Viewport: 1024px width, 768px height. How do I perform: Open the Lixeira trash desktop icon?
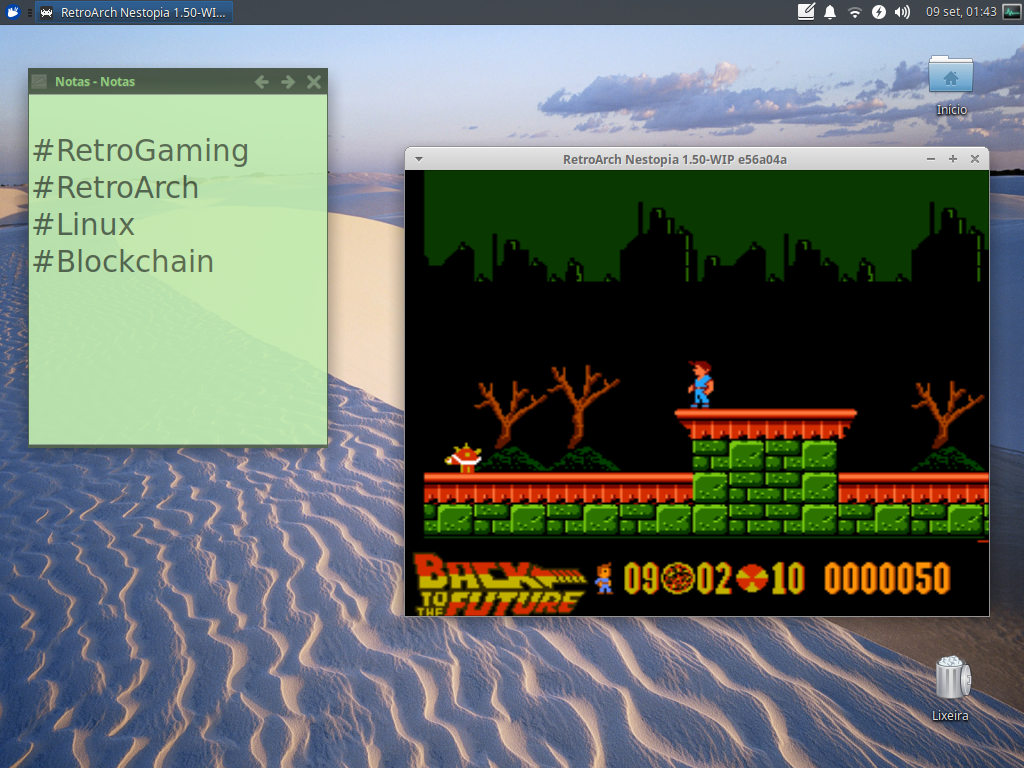951,688
